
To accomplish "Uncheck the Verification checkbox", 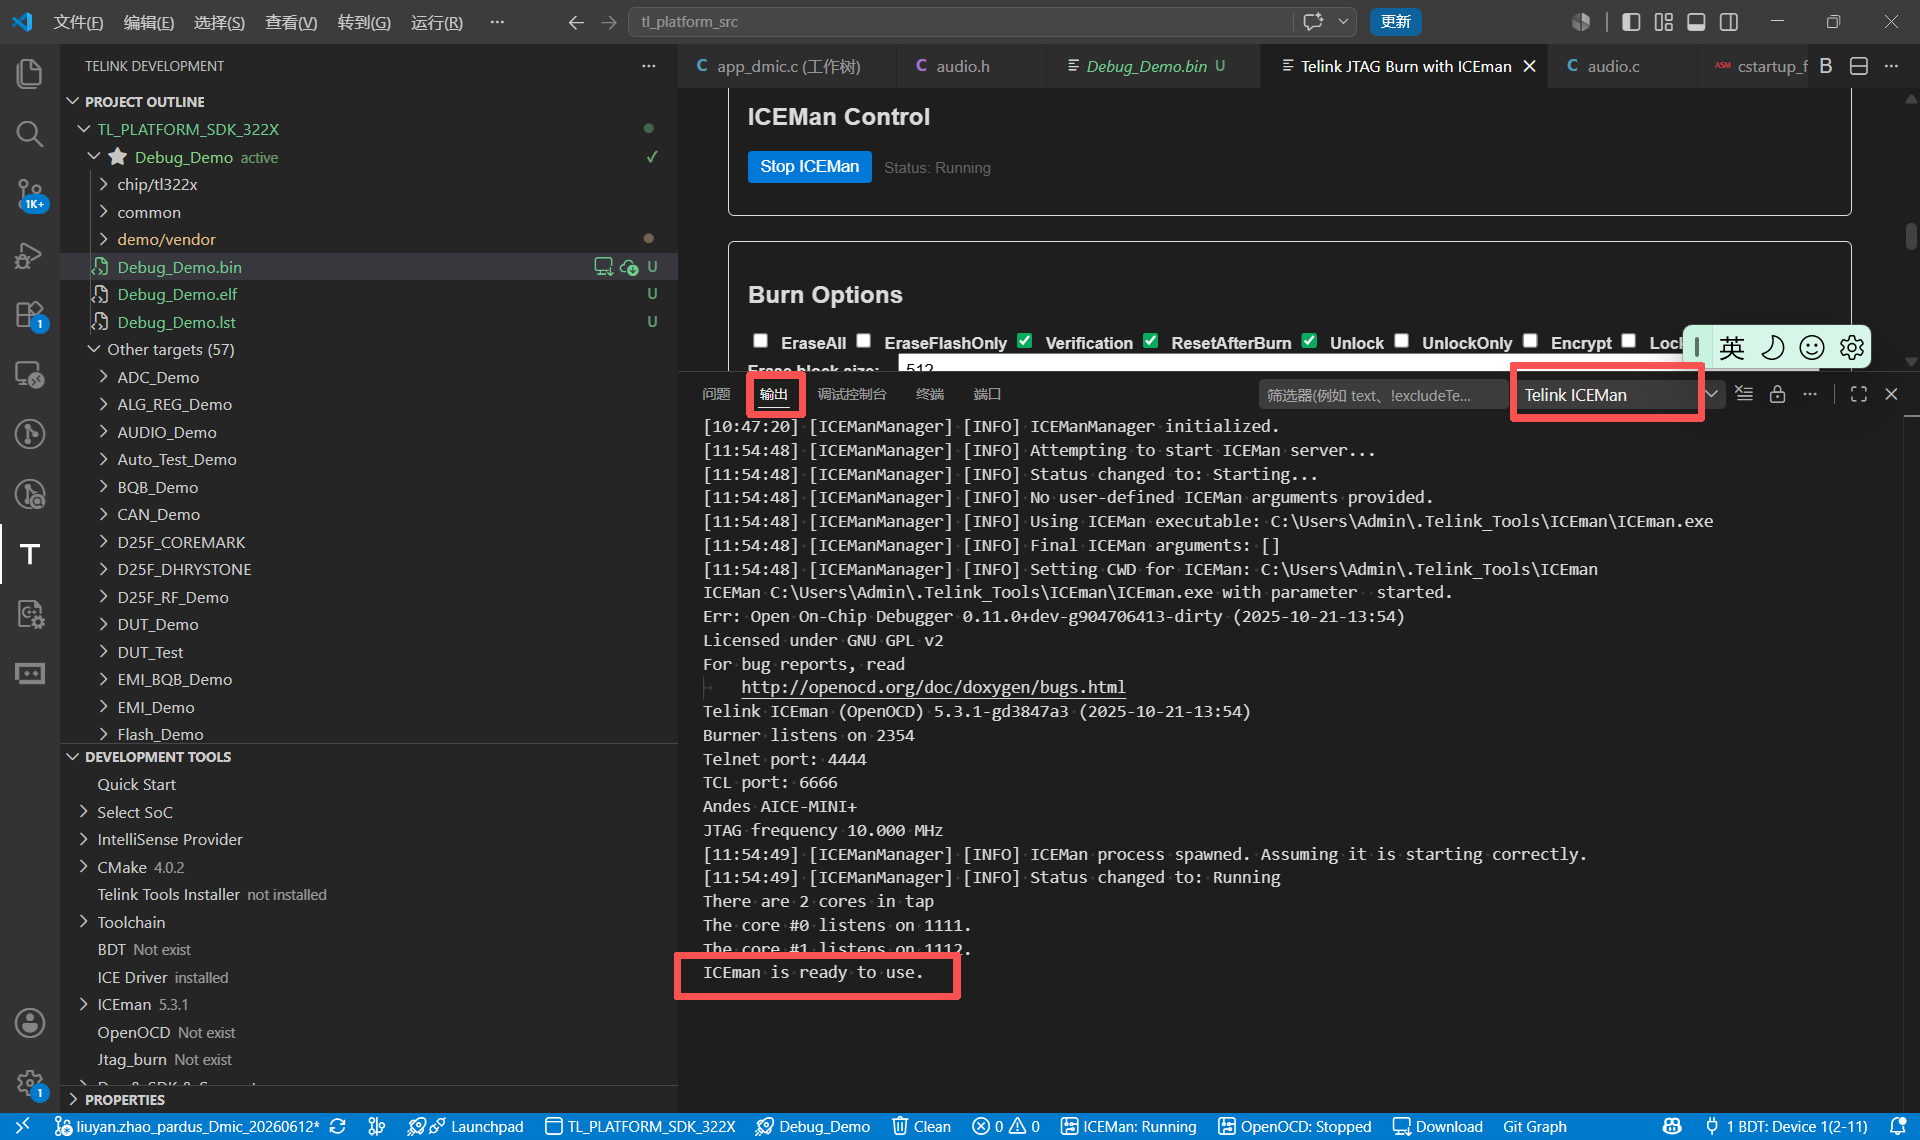I will [1025, 341].
